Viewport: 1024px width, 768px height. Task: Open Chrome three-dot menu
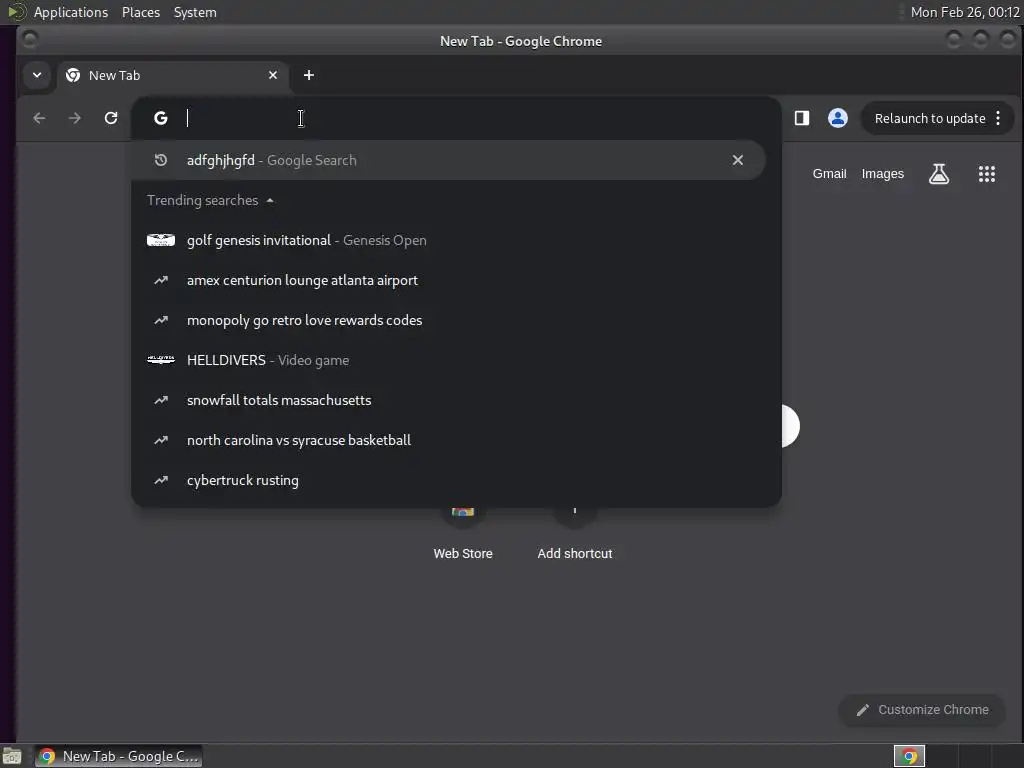pos(998,118)
